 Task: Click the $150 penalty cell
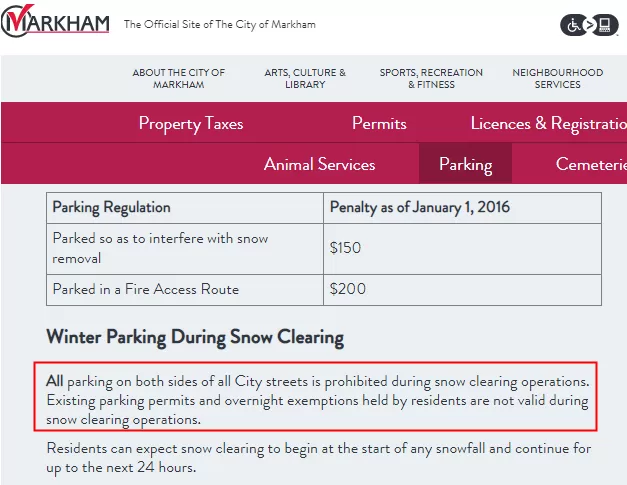tap(462, 249)
